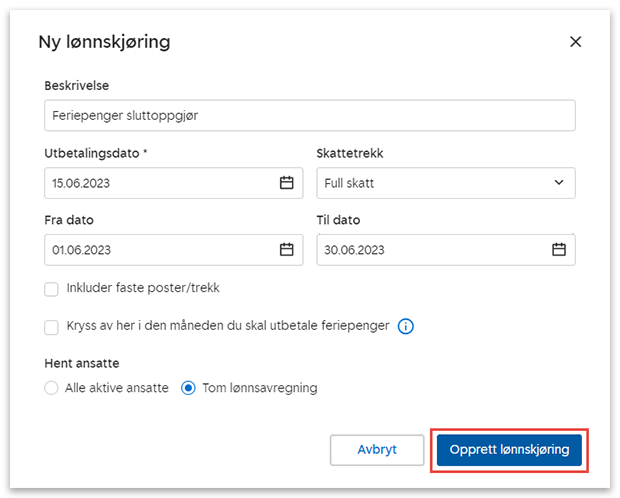Open the Full skatt combo box
This screenshot has width=620, height=498.
pyautogui.click(x=430, y=183)
